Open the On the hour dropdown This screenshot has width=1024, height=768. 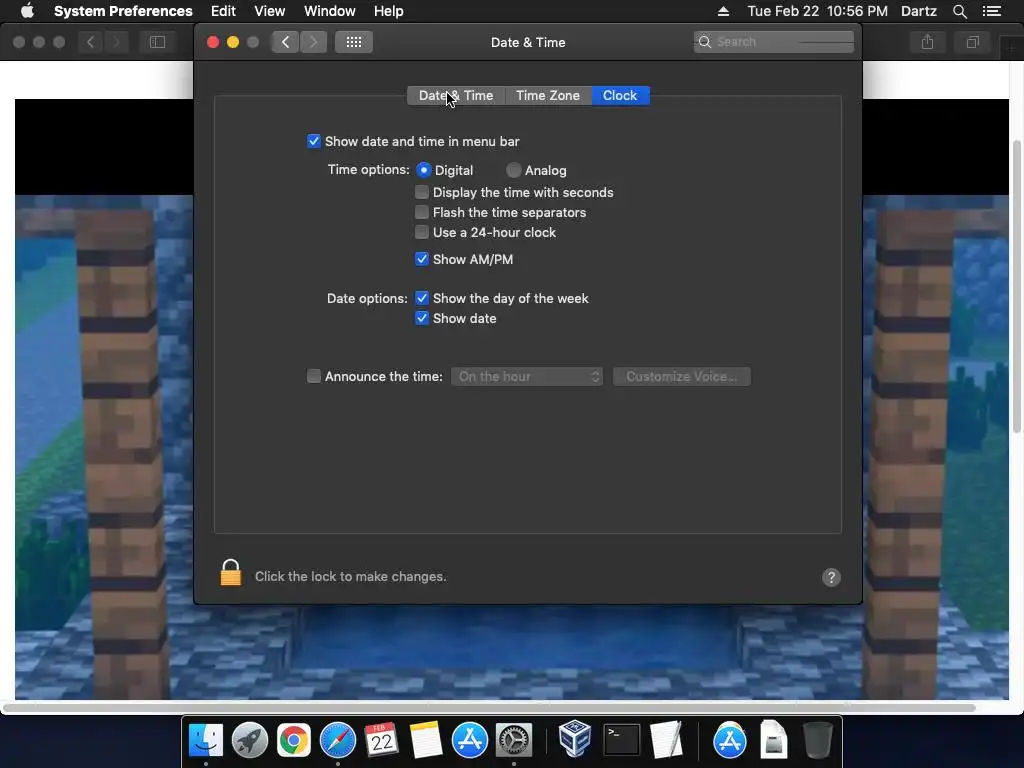tap(527, 376)
